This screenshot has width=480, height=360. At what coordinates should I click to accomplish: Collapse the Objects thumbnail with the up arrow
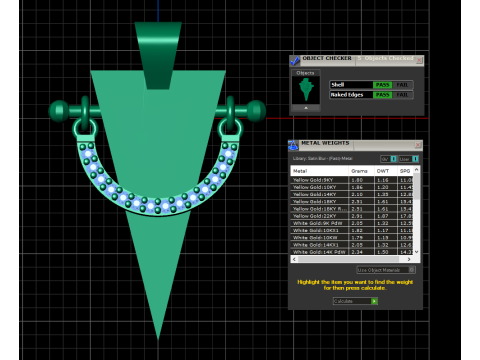coord(306,108)
